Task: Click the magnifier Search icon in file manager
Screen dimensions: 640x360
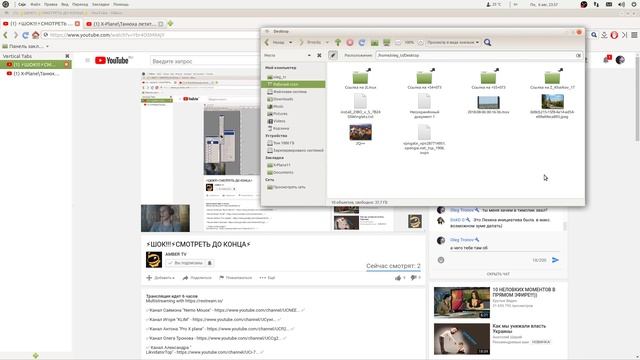Action: pyautogui.click(x=487, y=42)
